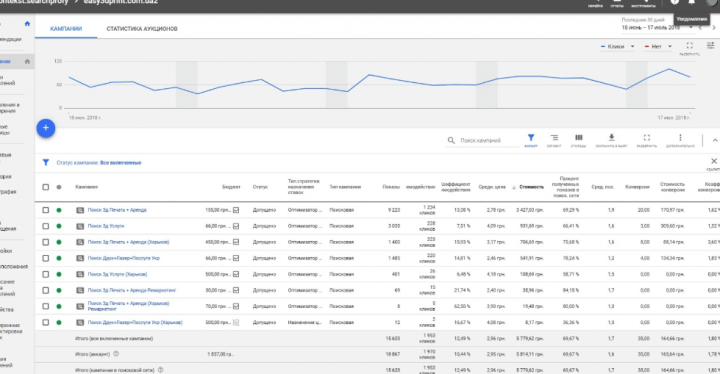Click the status dot column header
The width and height of the screenshot is (720, 374).
(x=59, y=187)
